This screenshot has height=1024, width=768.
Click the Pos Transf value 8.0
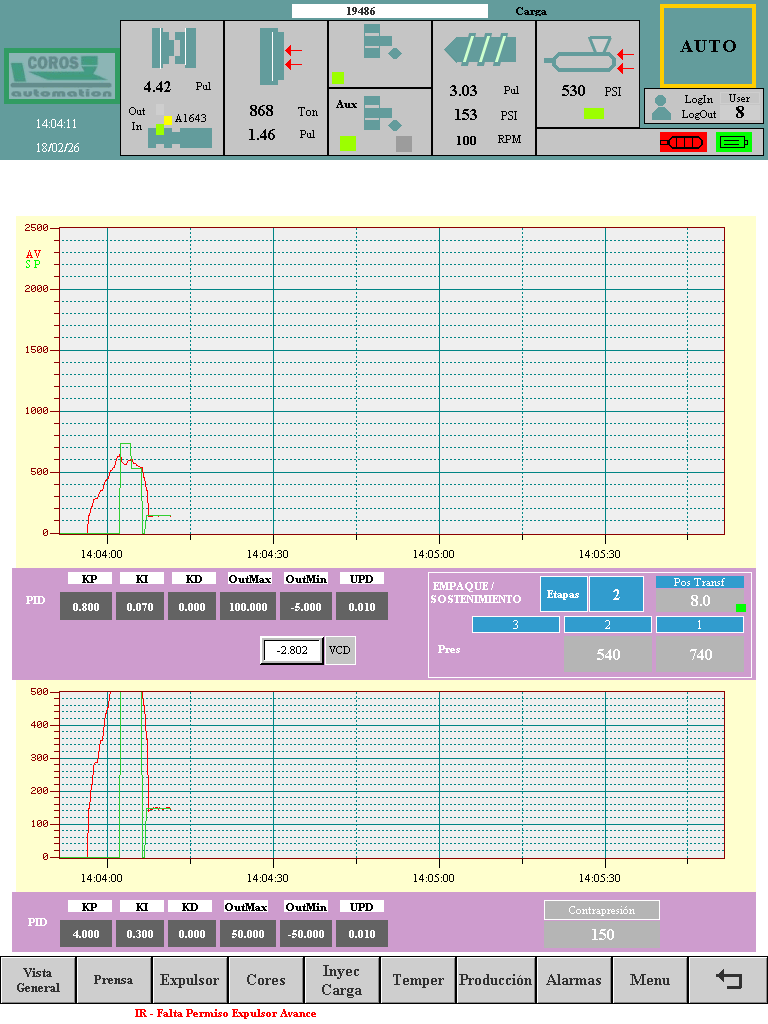[x=700, y=601]
